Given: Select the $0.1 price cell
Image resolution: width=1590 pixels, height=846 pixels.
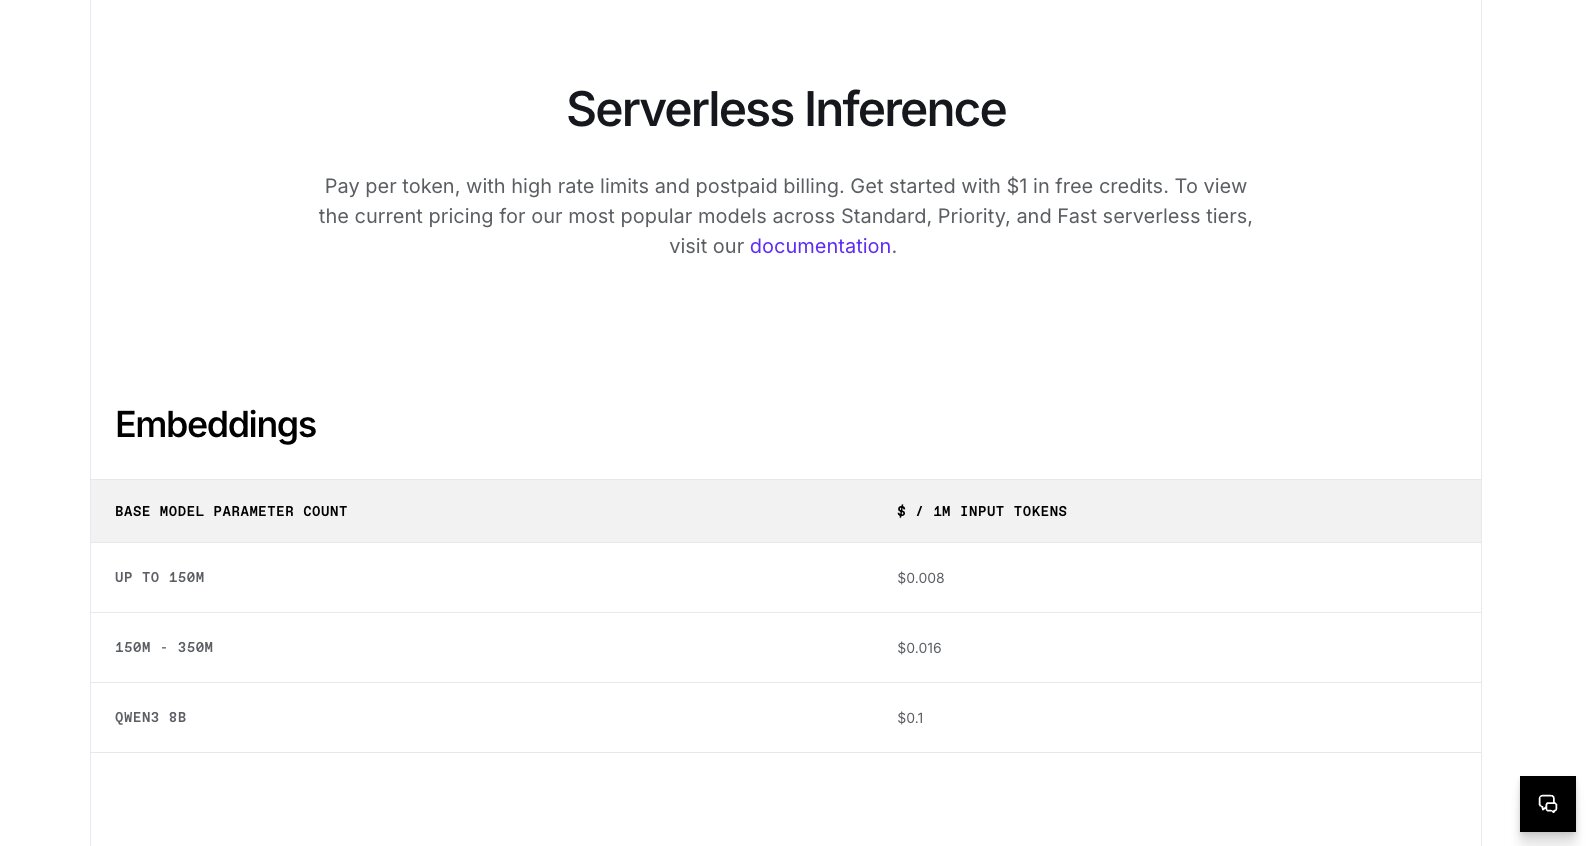Looking at the screenshot, I should pos(911,718).
